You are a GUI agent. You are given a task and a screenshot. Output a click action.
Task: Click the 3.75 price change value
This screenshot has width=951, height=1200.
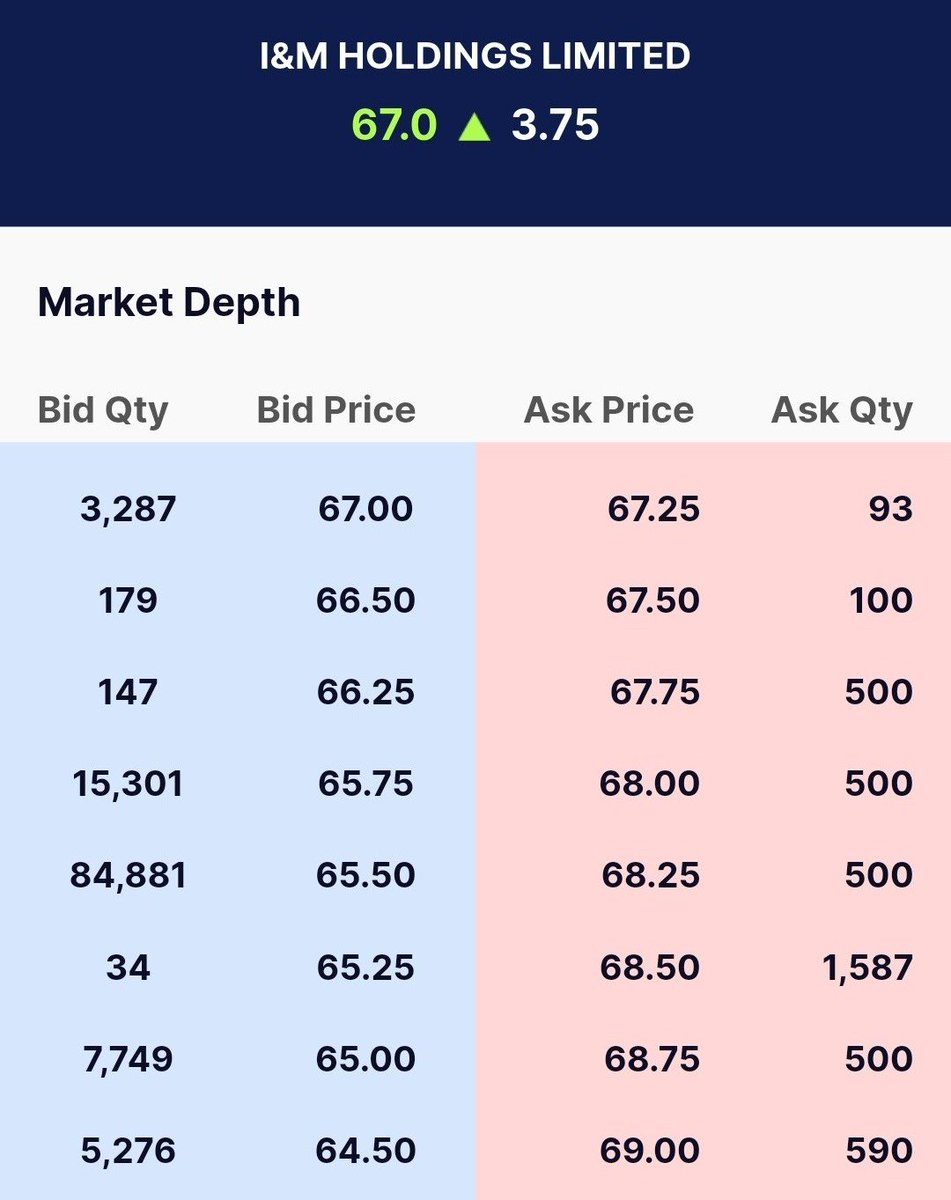(x=555, y=126)
